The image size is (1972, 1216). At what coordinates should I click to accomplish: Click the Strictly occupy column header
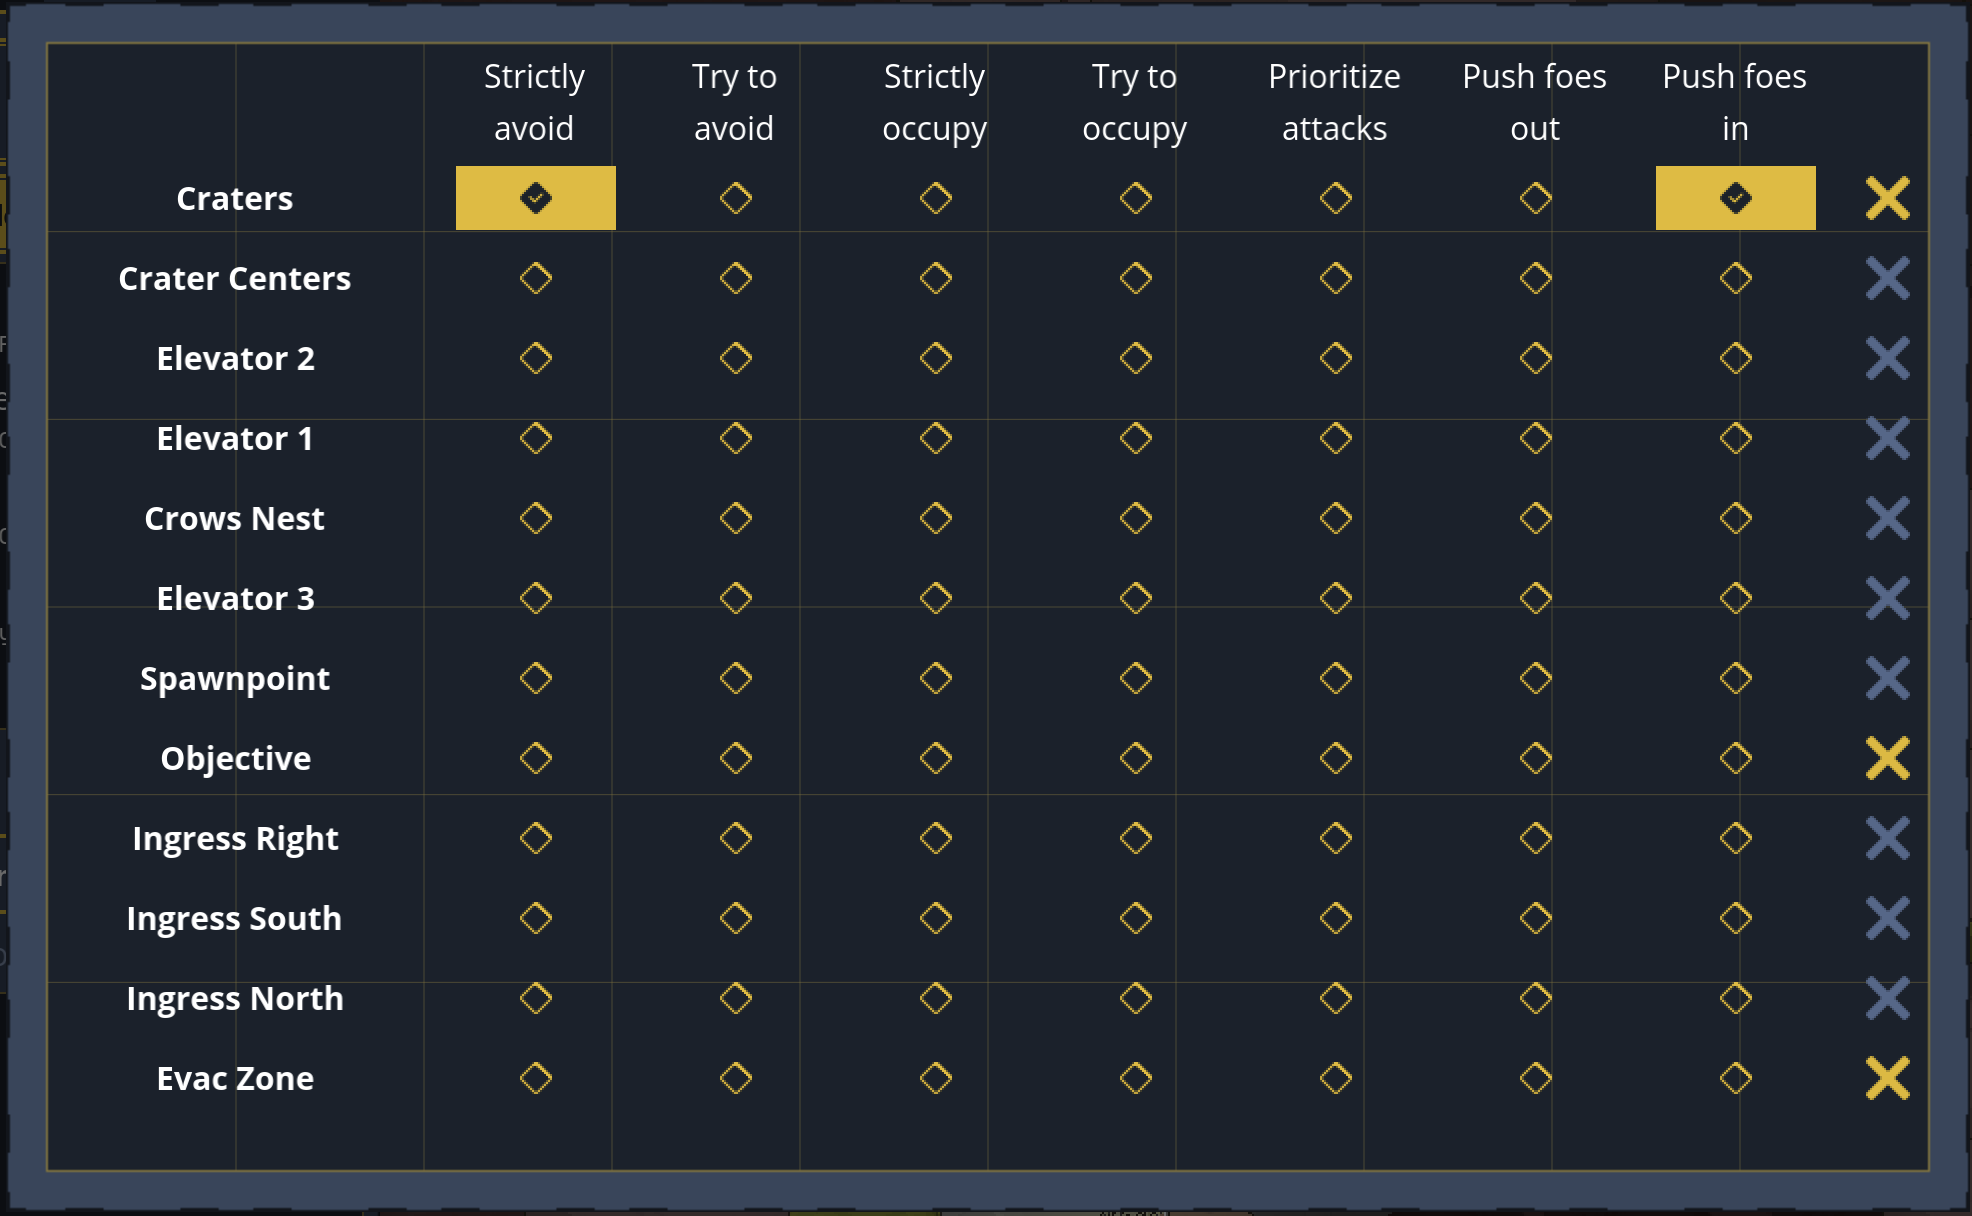coord(934,102)
